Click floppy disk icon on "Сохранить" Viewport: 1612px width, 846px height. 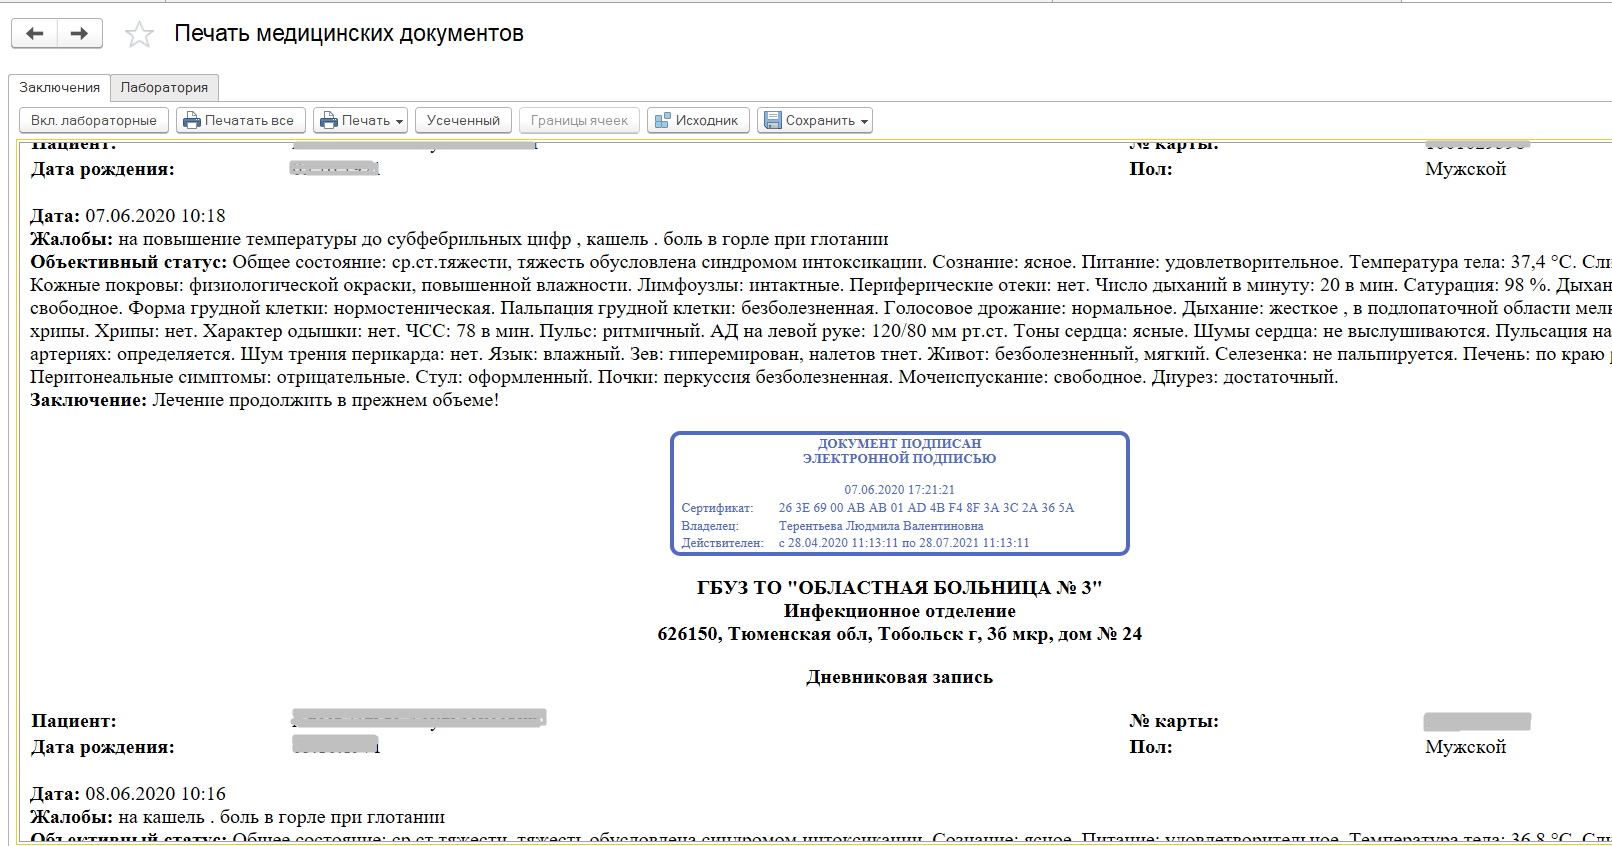click(772, 121)
